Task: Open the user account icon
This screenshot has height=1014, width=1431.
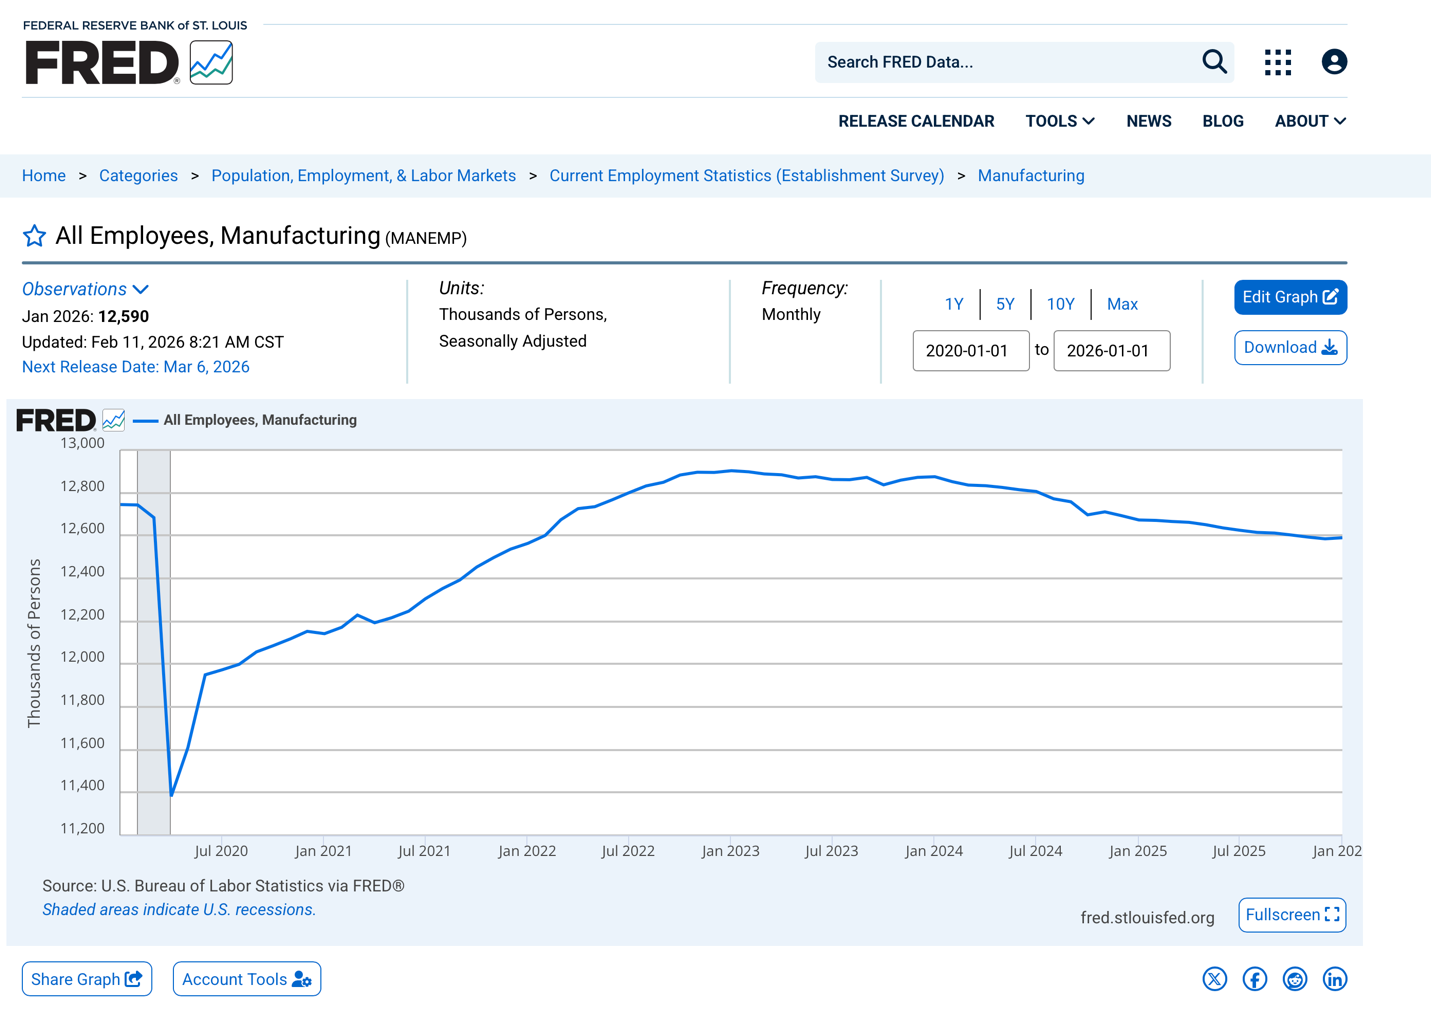Action: point(1334,62)
